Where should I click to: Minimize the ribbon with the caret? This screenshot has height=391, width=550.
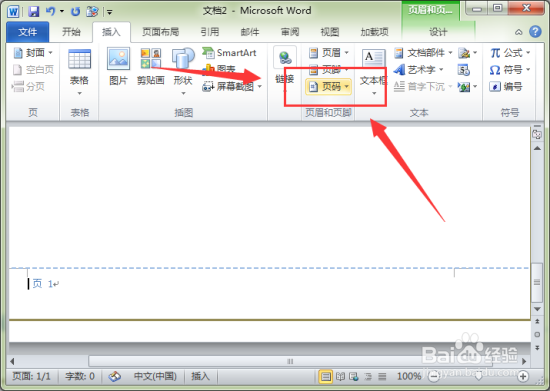pos(518,32)
